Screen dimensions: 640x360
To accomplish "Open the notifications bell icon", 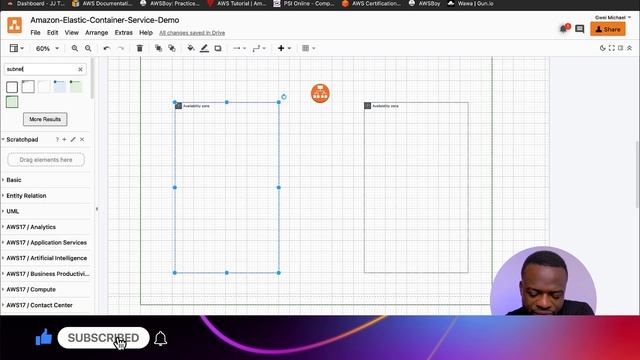I will click(x=564, y=28).
